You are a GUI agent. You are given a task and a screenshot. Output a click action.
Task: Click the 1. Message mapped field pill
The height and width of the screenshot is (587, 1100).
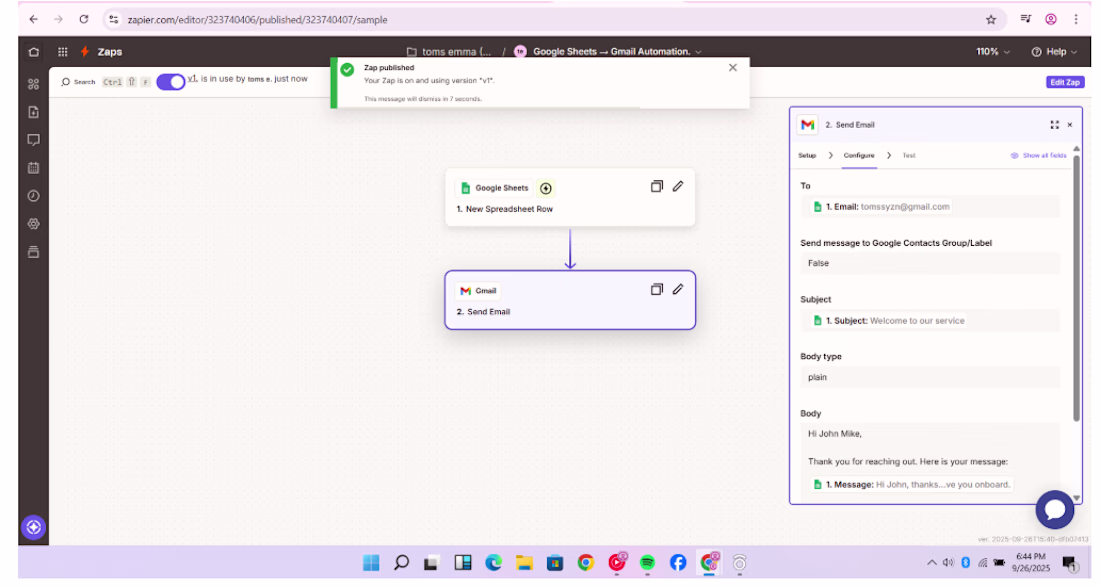[x=911, y=485]
